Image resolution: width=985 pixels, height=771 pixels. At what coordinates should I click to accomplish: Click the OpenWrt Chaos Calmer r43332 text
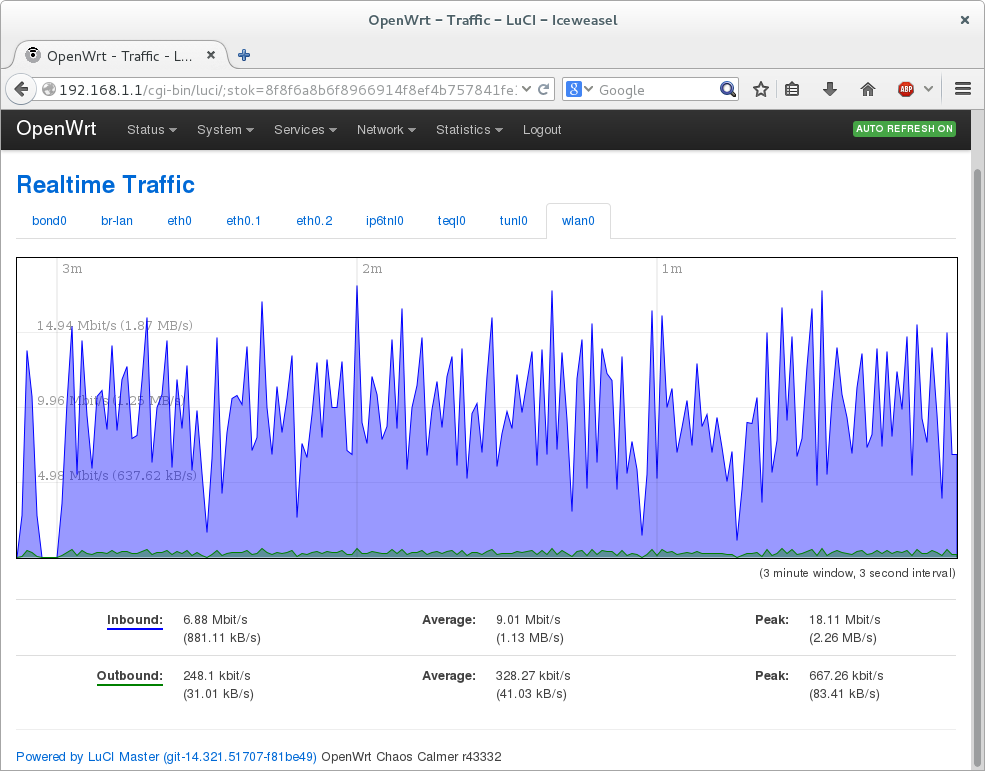click(x=411, y=757)
